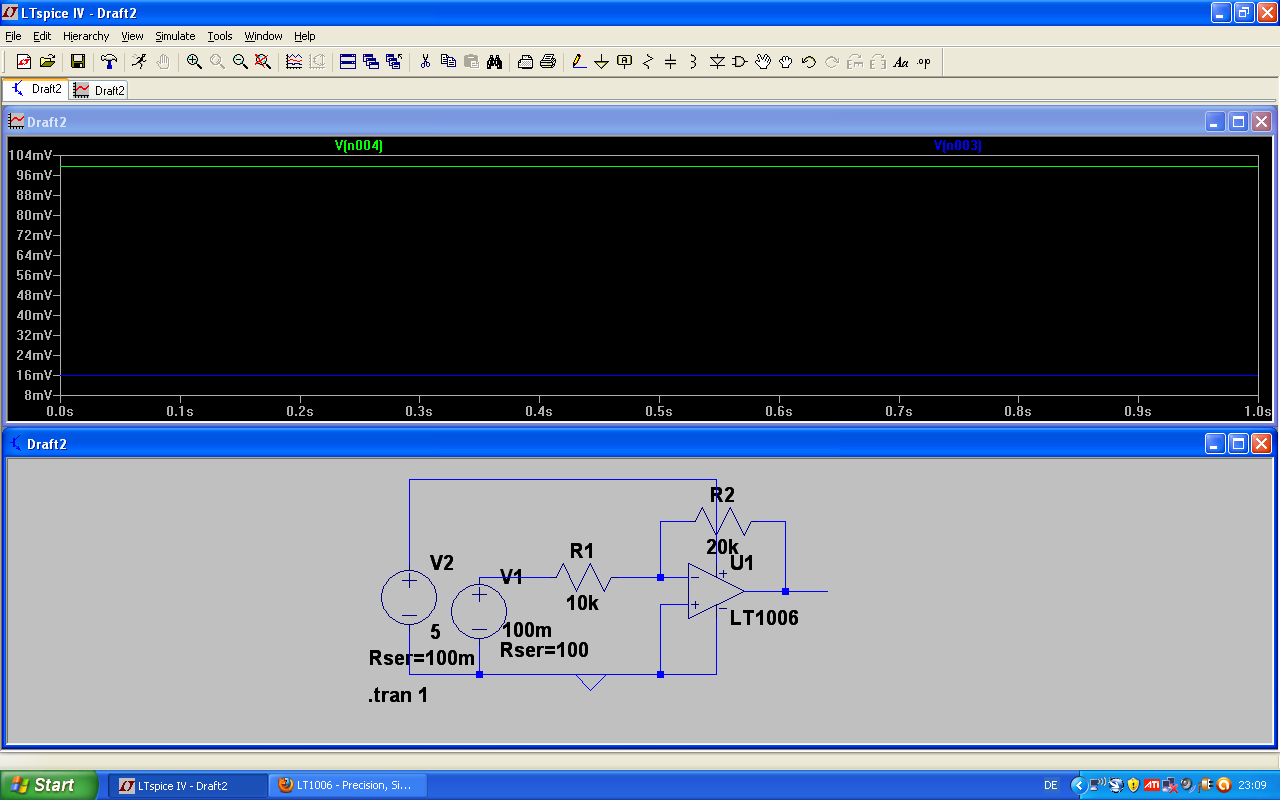The height and width of the screenshot is (800, 1280).
Task: Place an Inductor component
Action: [693, 62]
